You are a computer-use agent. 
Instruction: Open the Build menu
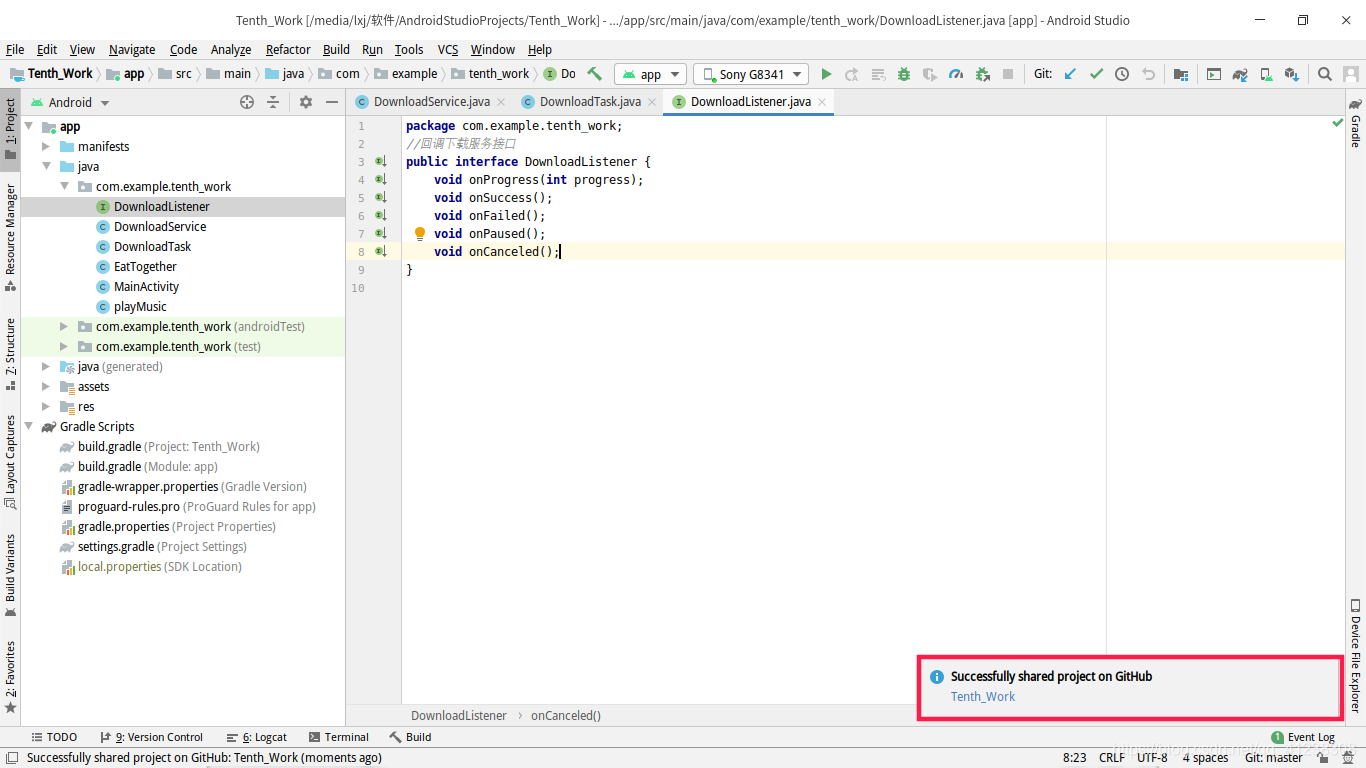tap(336, 49)
